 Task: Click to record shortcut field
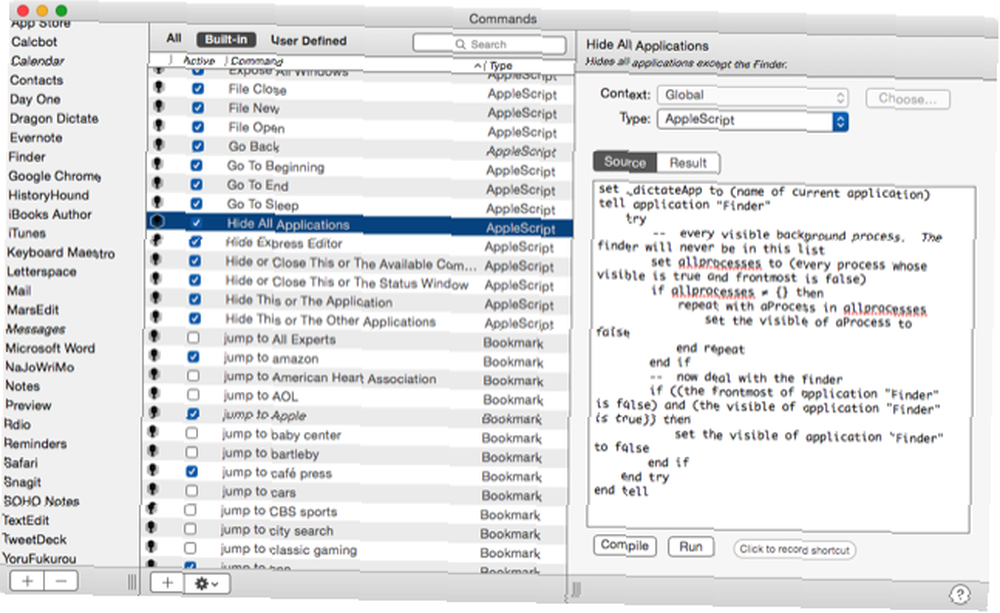(x=795, y=549)
